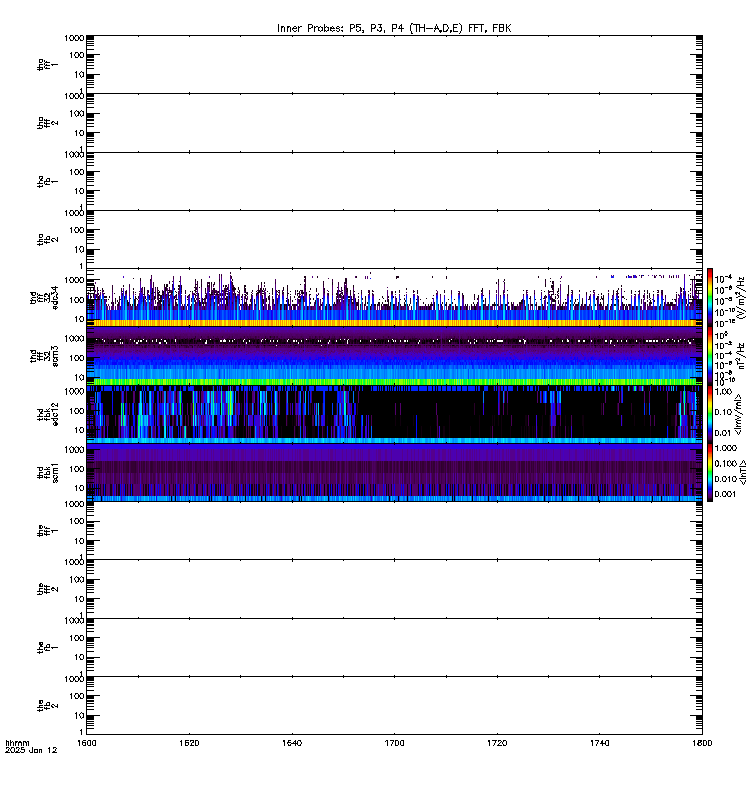Screen dimensions: 750x800
Task: Click the nT²/Hz rainbow color bar
Action: tap(710, 356)
